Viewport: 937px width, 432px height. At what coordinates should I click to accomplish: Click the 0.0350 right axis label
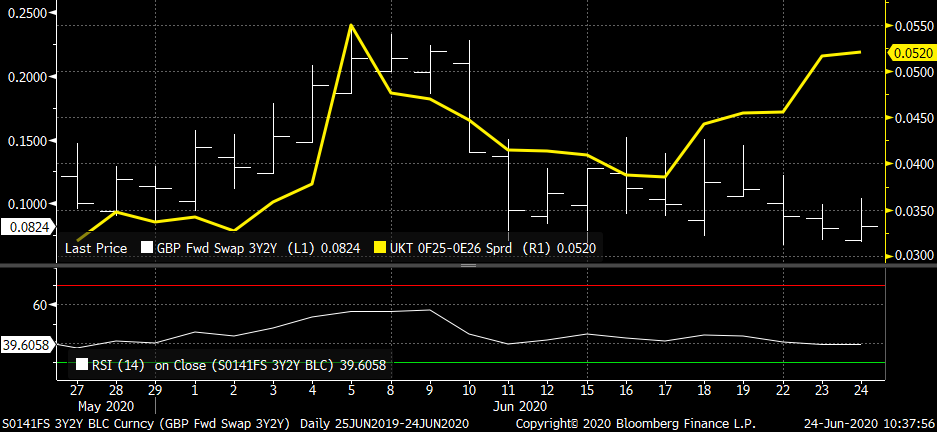913,210
